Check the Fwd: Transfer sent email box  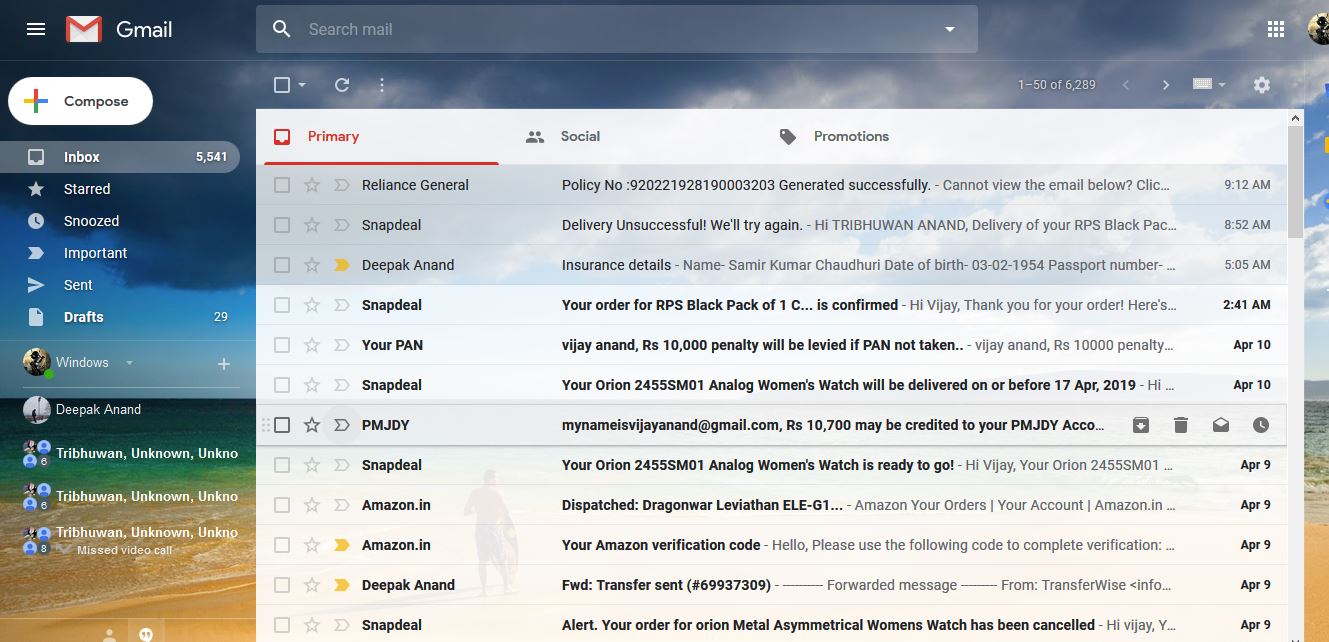282,585
